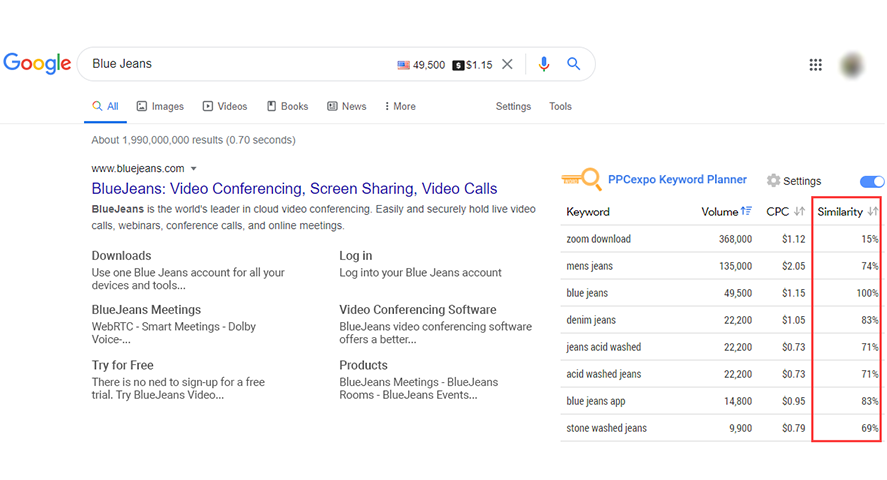The image size is (887, 480).
Task: Switch to the Images tab
Action: pos(160,106)
